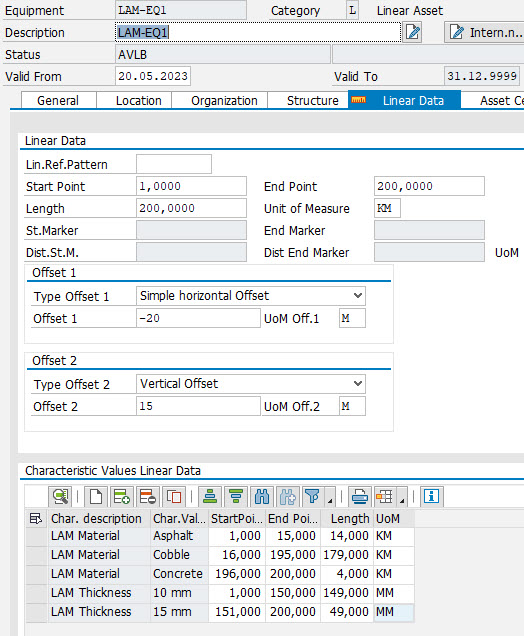524x636 pixels.
Task: Select all rows using the table corner button
Action: tap(36, 519)
